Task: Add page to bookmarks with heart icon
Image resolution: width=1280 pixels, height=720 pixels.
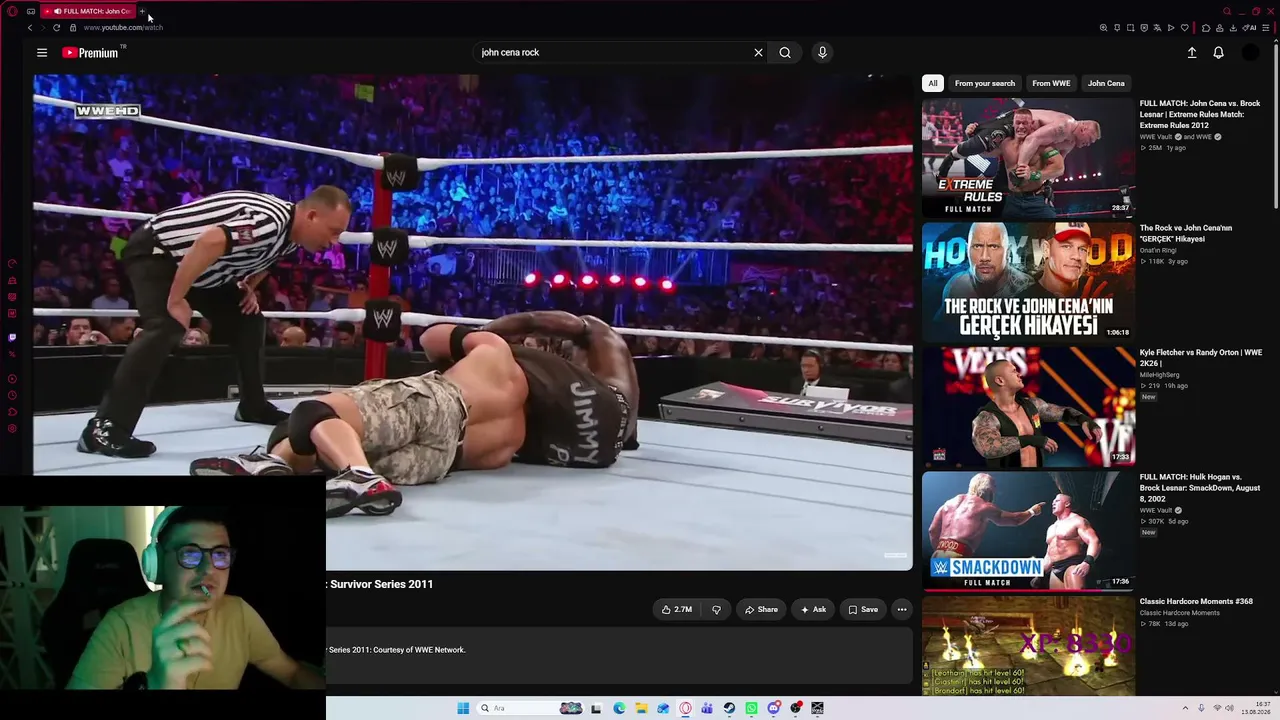Action: coord(1185,28)
